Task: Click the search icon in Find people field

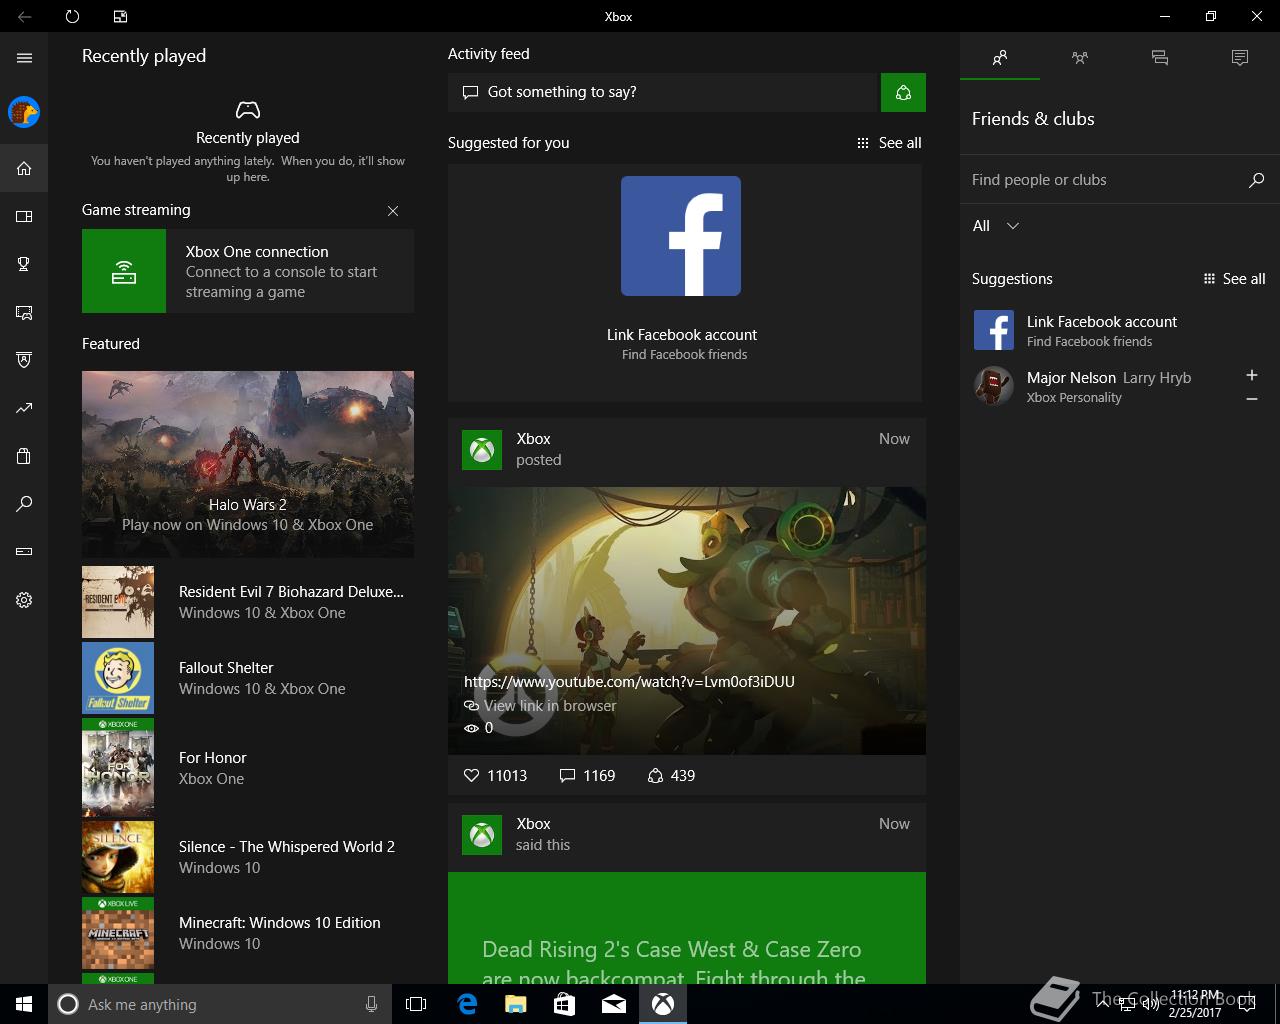Action: pos(1256,180)
